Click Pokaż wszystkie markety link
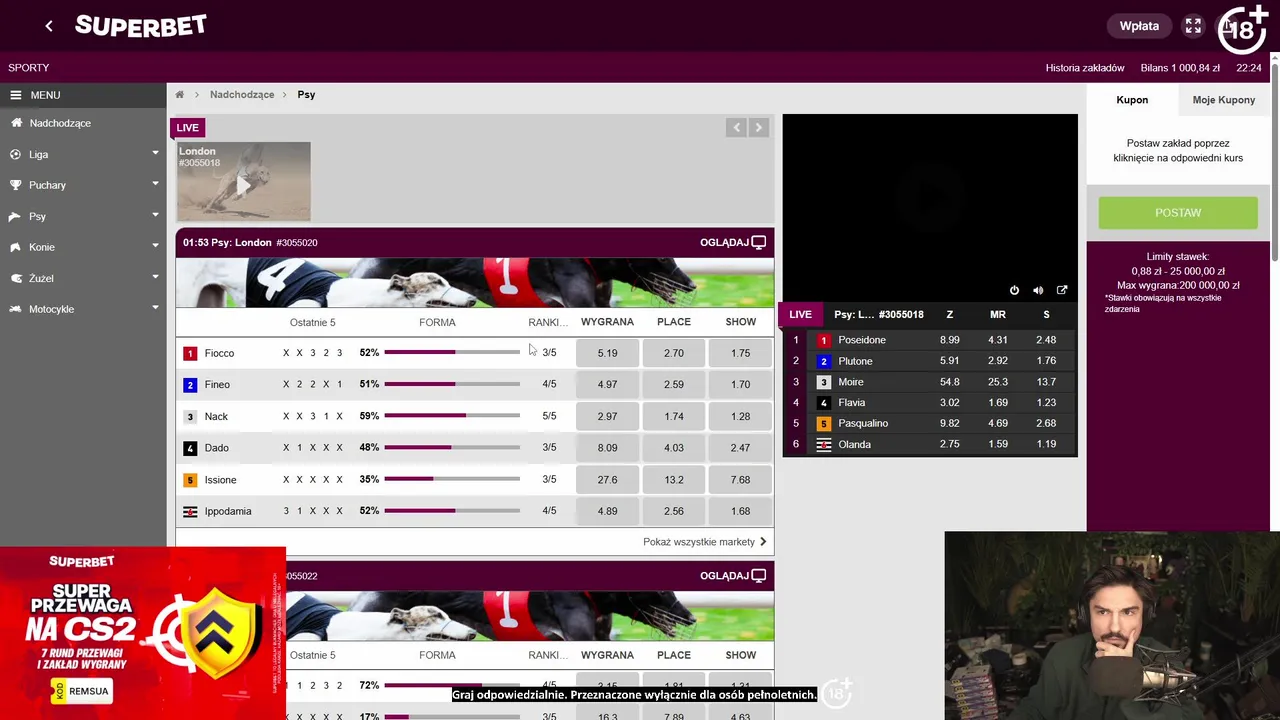The image size is (1280, 720). [705, 541]
